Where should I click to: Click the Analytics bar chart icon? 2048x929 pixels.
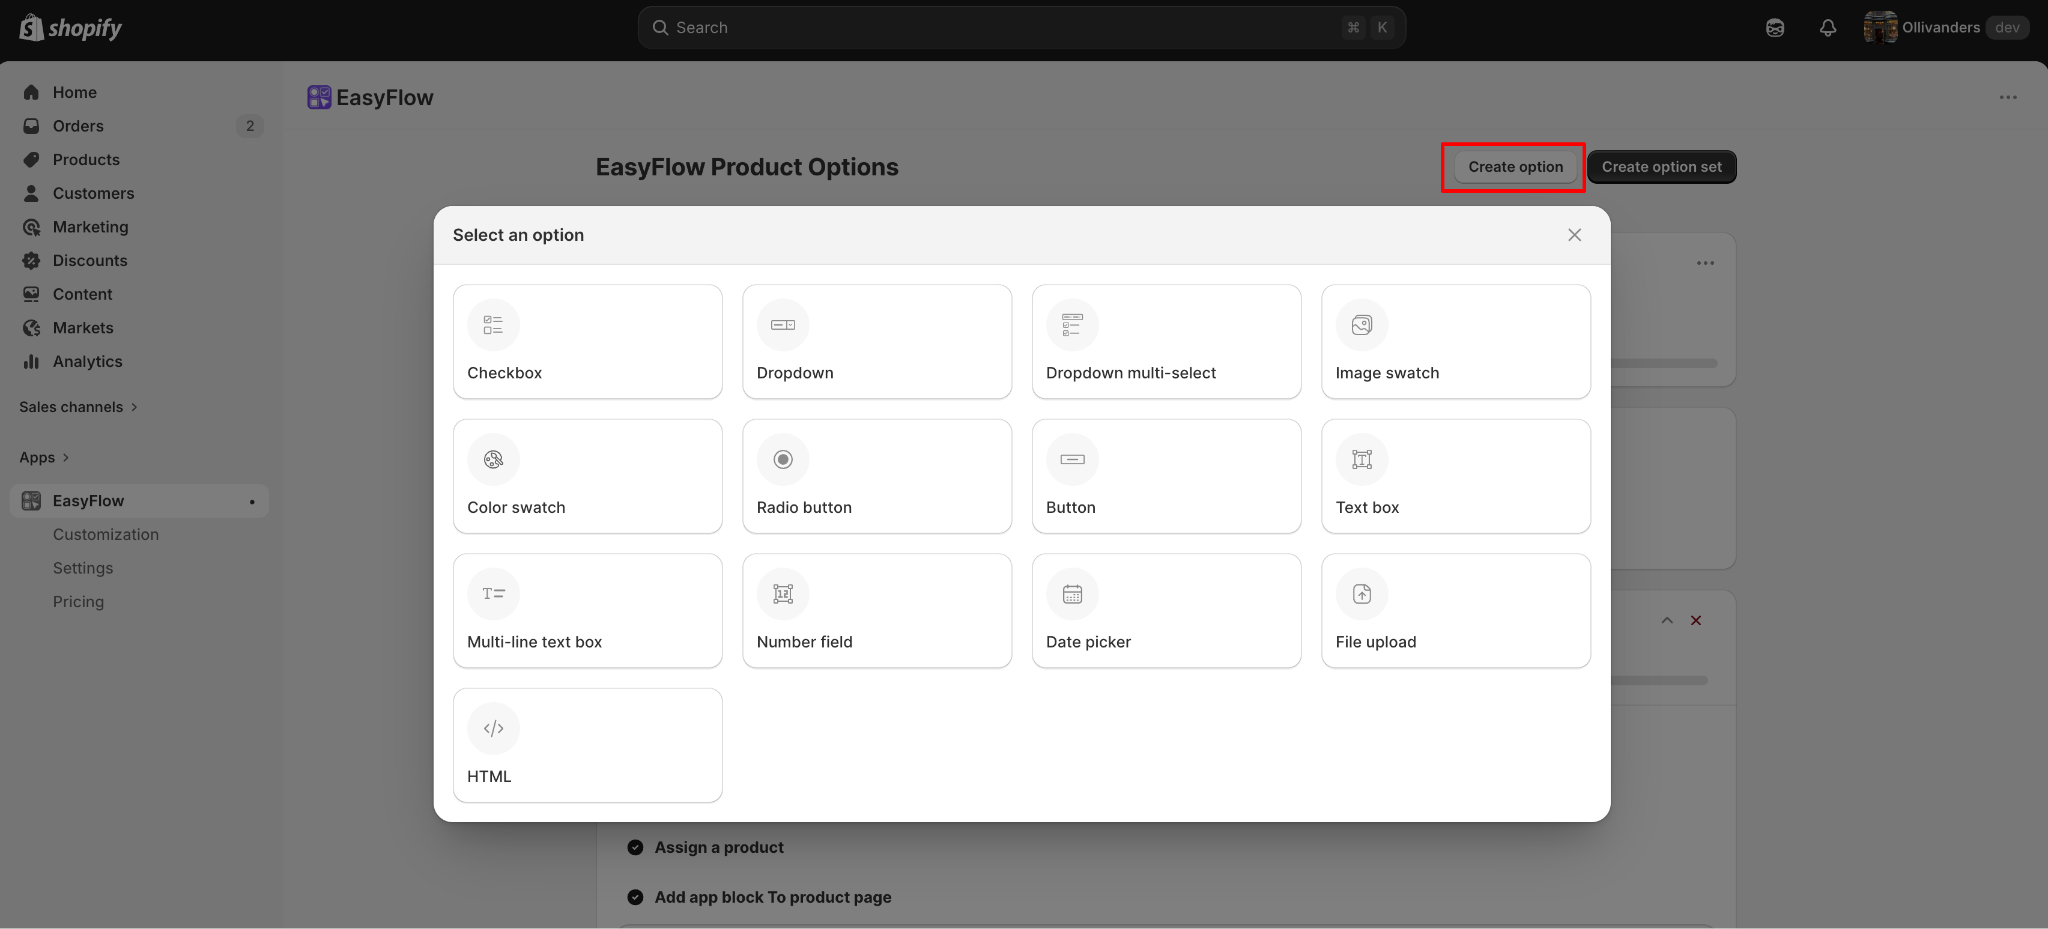coord(32,362)
